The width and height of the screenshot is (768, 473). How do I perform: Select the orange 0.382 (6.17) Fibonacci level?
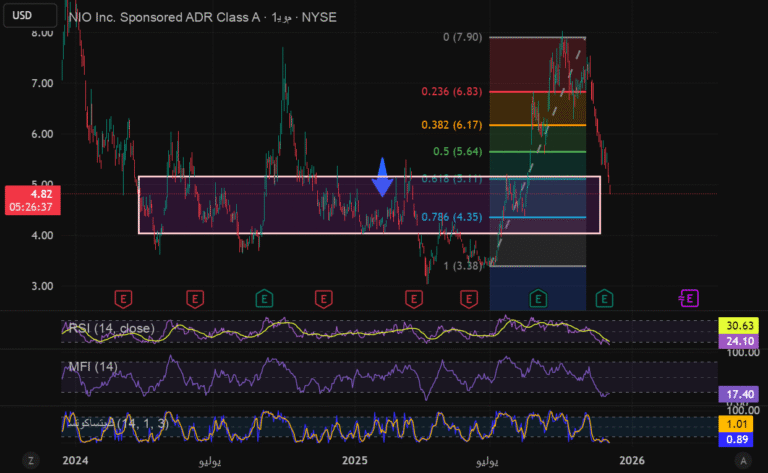pyautogui.click(x=453, y=125)
